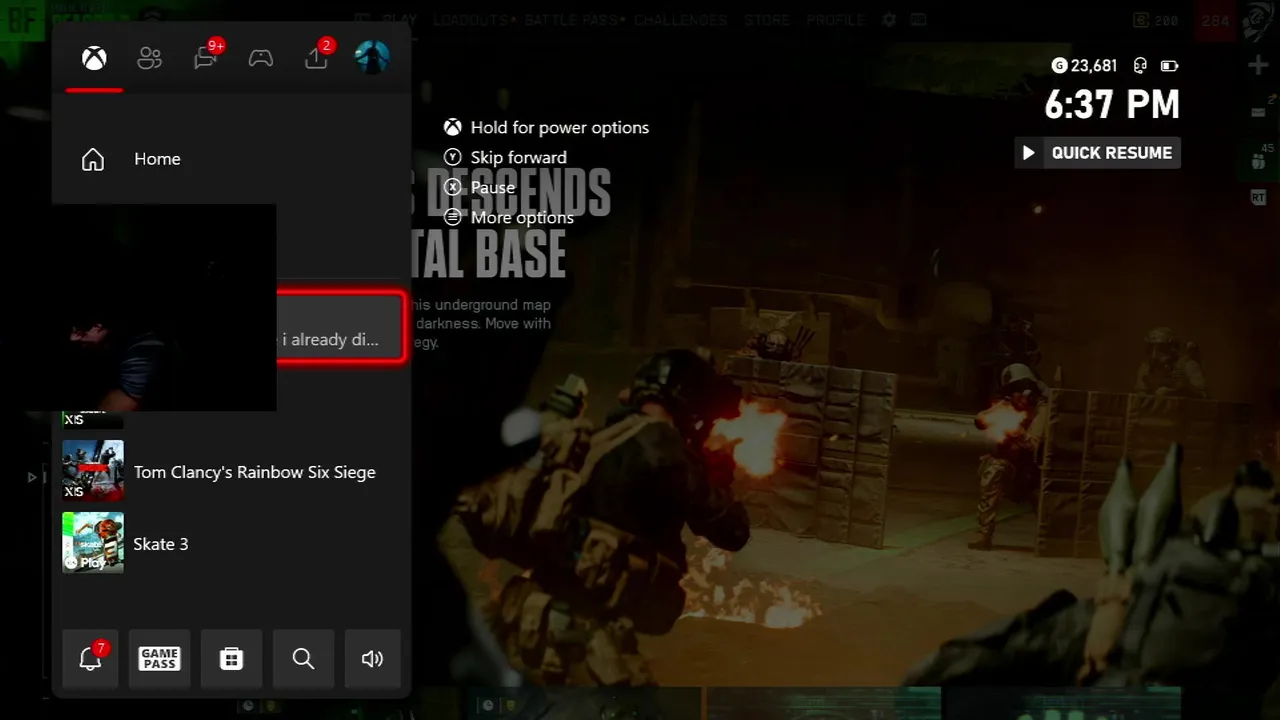Open notifications bell with 7 badge
This screenshot has width=1280, height=720.
90,658
